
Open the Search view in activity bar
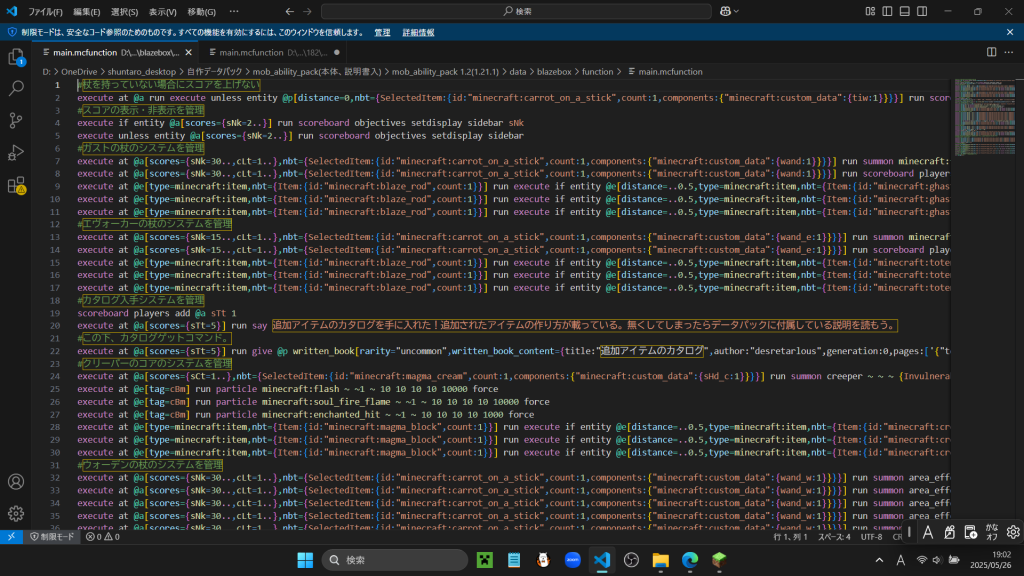pos(16,88)
